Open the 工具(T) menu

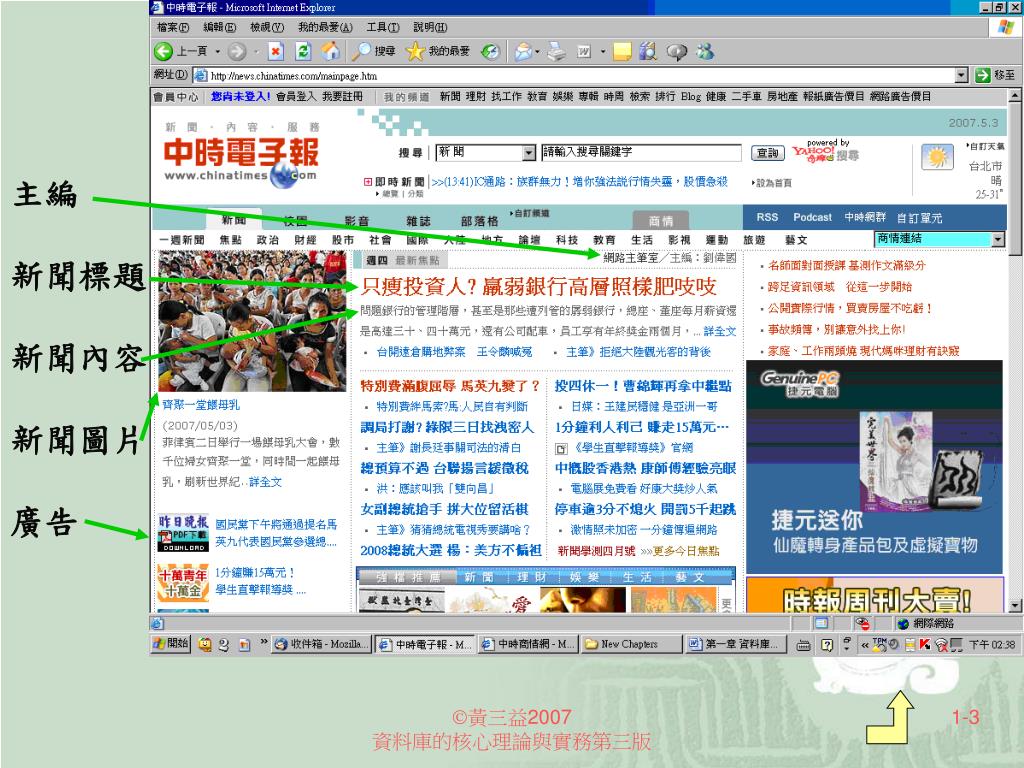point(383,27)
